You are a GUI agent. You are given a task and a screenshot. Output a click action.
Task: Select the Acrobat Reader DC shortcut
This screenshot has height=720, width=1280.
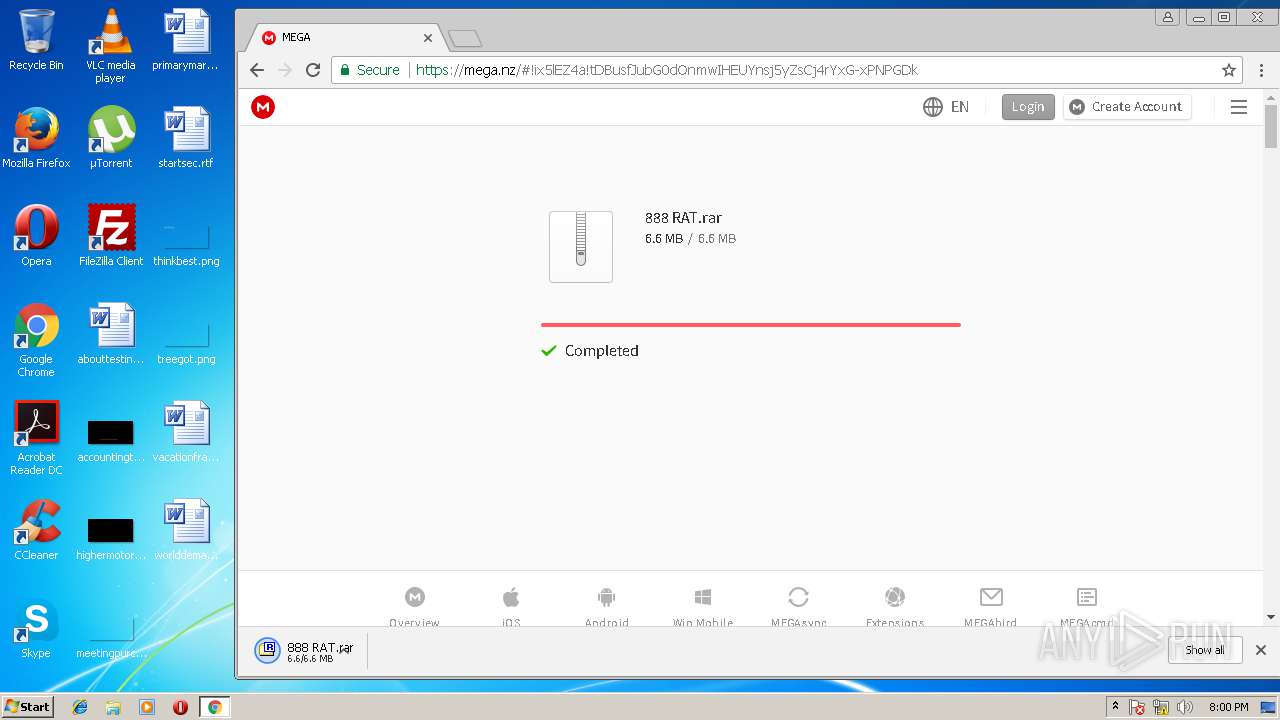click(x=36, y=438)
